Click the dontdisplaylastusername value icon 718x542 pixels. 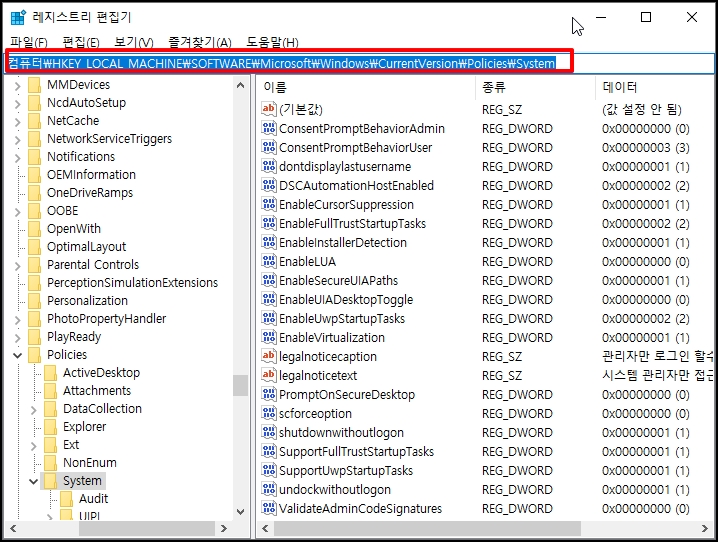[x=269, y=166]
